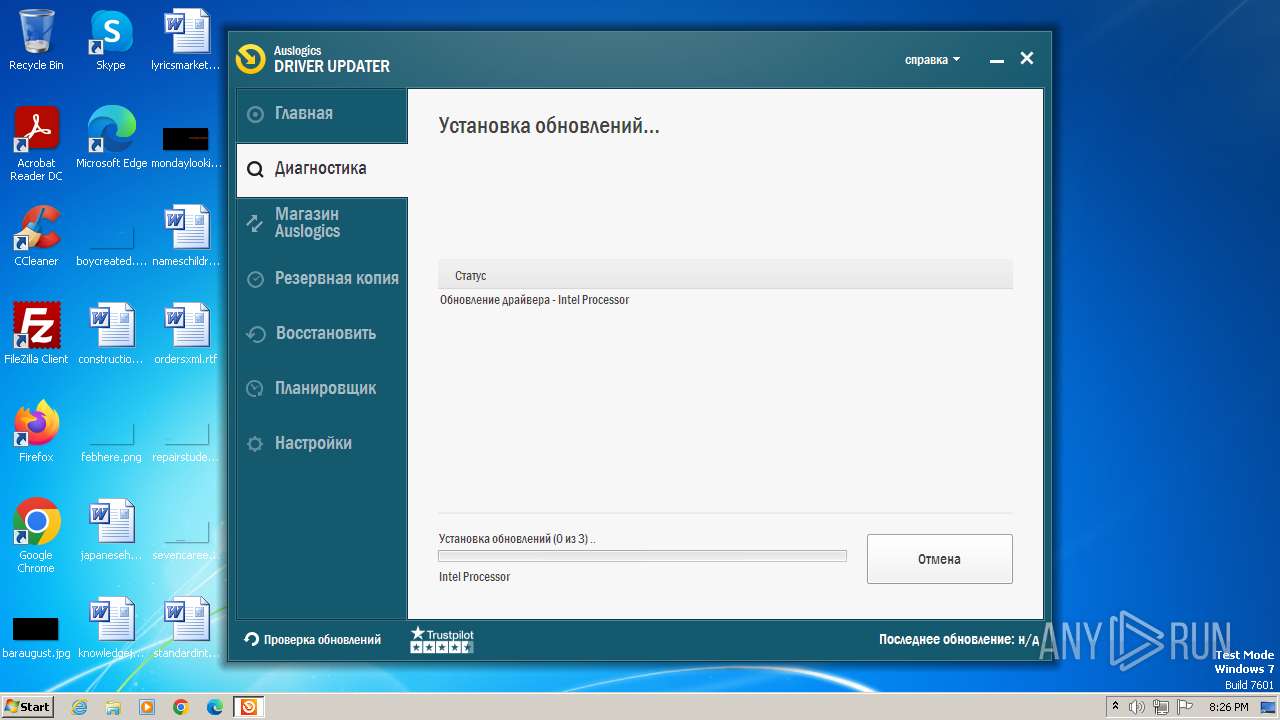Click the update installation progress bar
The height and width of the screenshot is (720, 1280).
click(642, 556)
